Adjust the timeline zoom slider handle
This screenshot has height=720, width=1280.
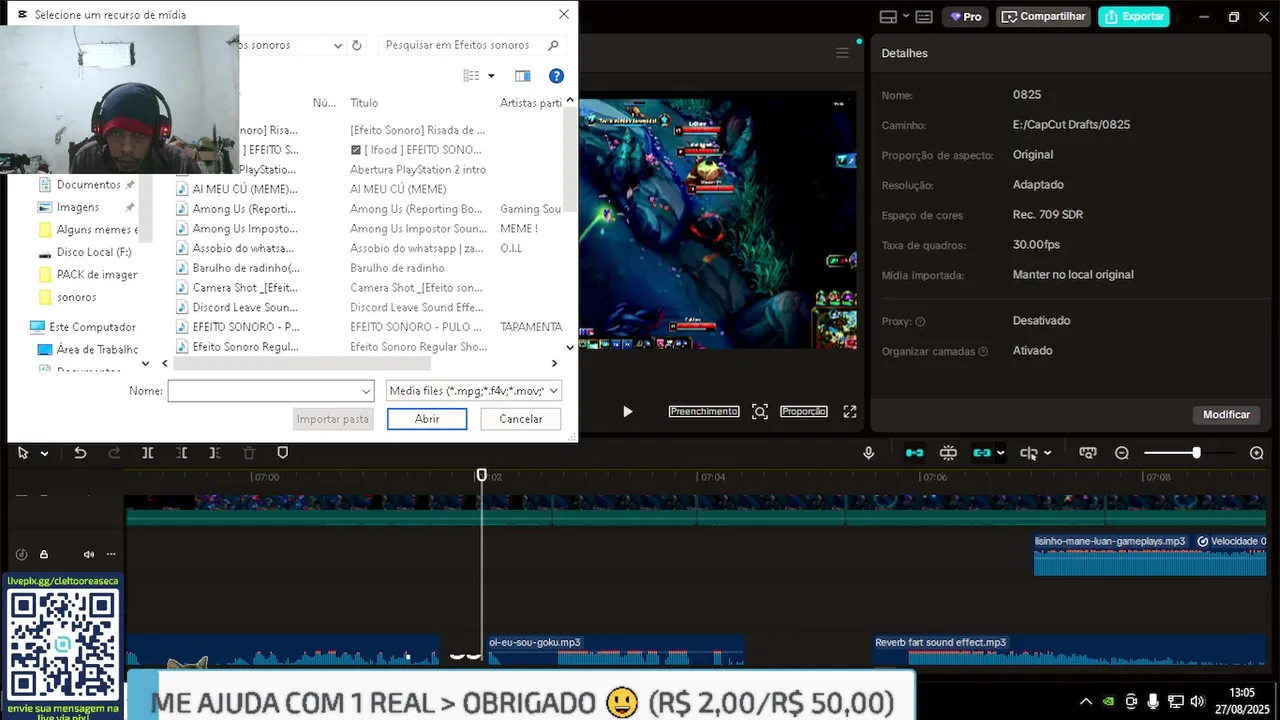click(1196, 453)
